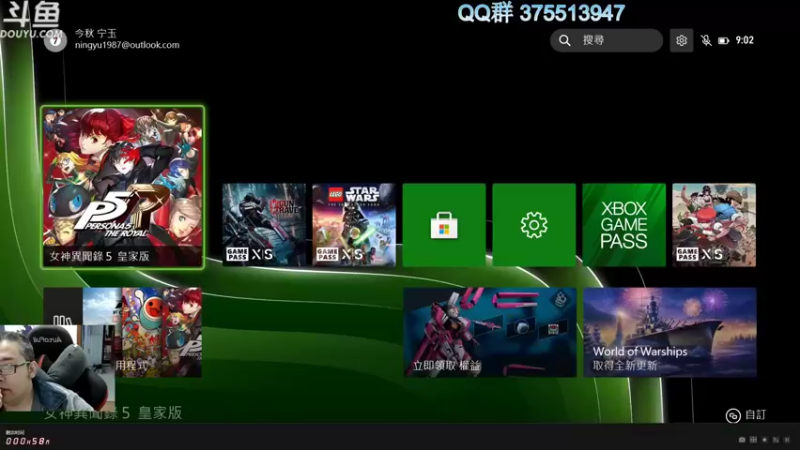Screen dimensions: 800x450
Task: Open LEGO Star Wars game tile
Action: point(354,224)
